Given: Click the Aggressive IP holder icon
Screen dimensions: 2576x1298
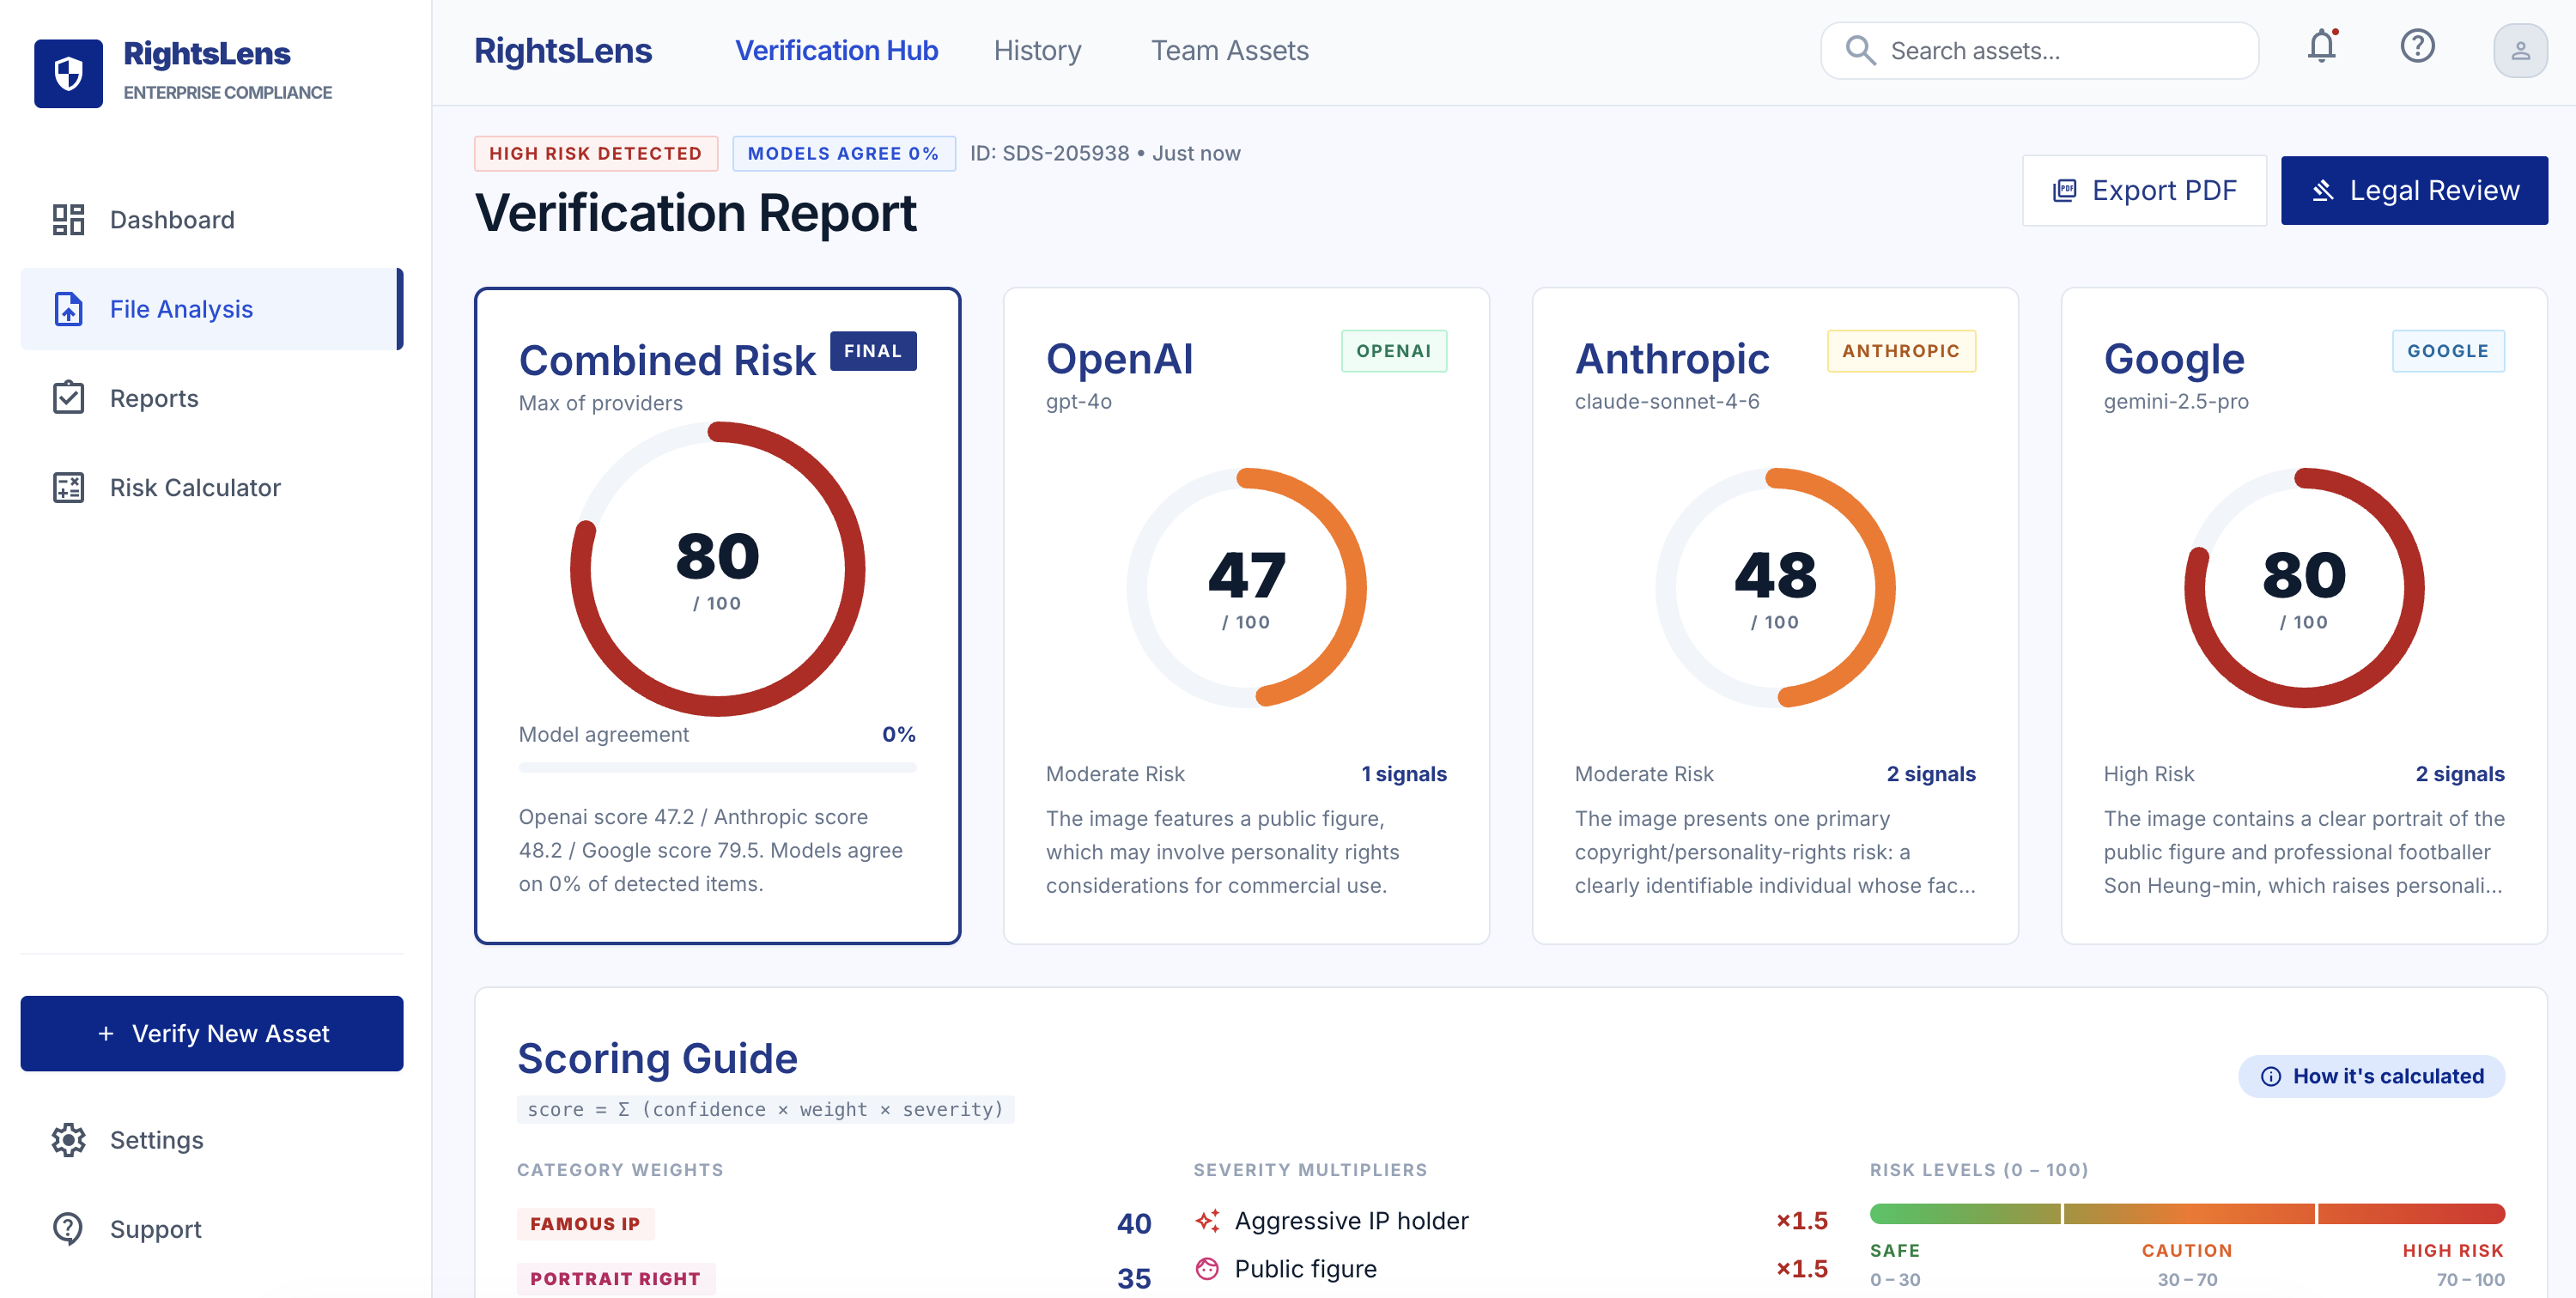Looking at the screenshot, I should click(1207, 1221).
